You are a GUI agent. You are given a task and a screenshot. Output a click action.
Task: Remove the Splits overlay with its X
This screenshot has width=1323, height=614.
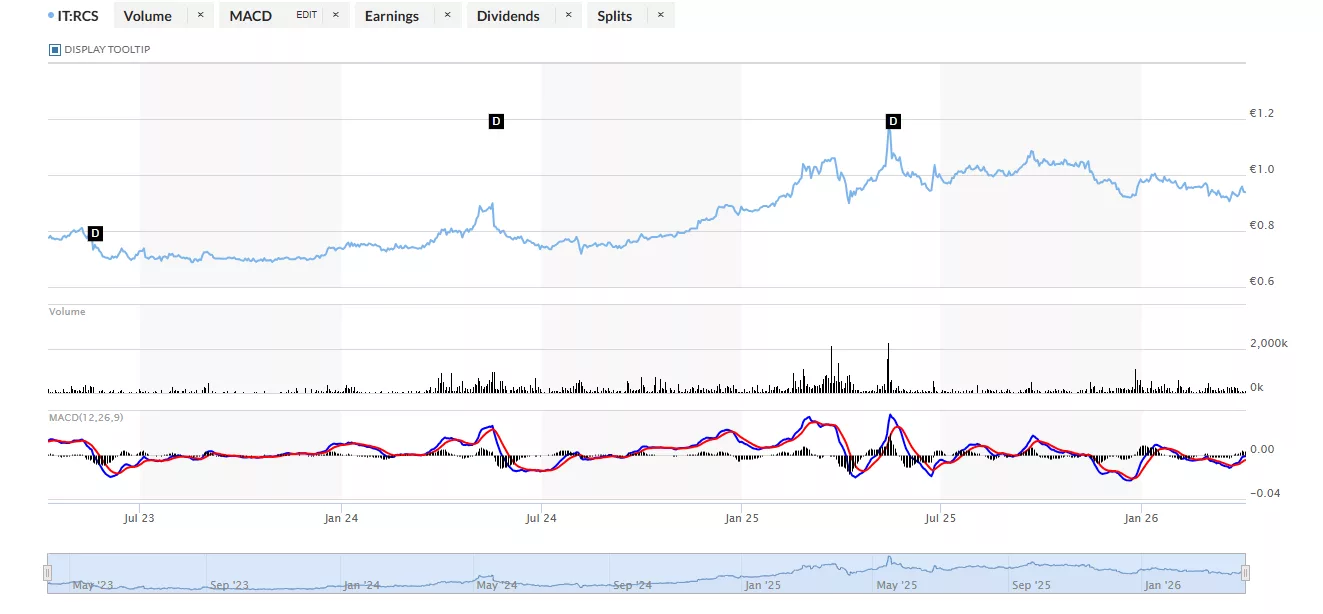click(x=660, y=15)
